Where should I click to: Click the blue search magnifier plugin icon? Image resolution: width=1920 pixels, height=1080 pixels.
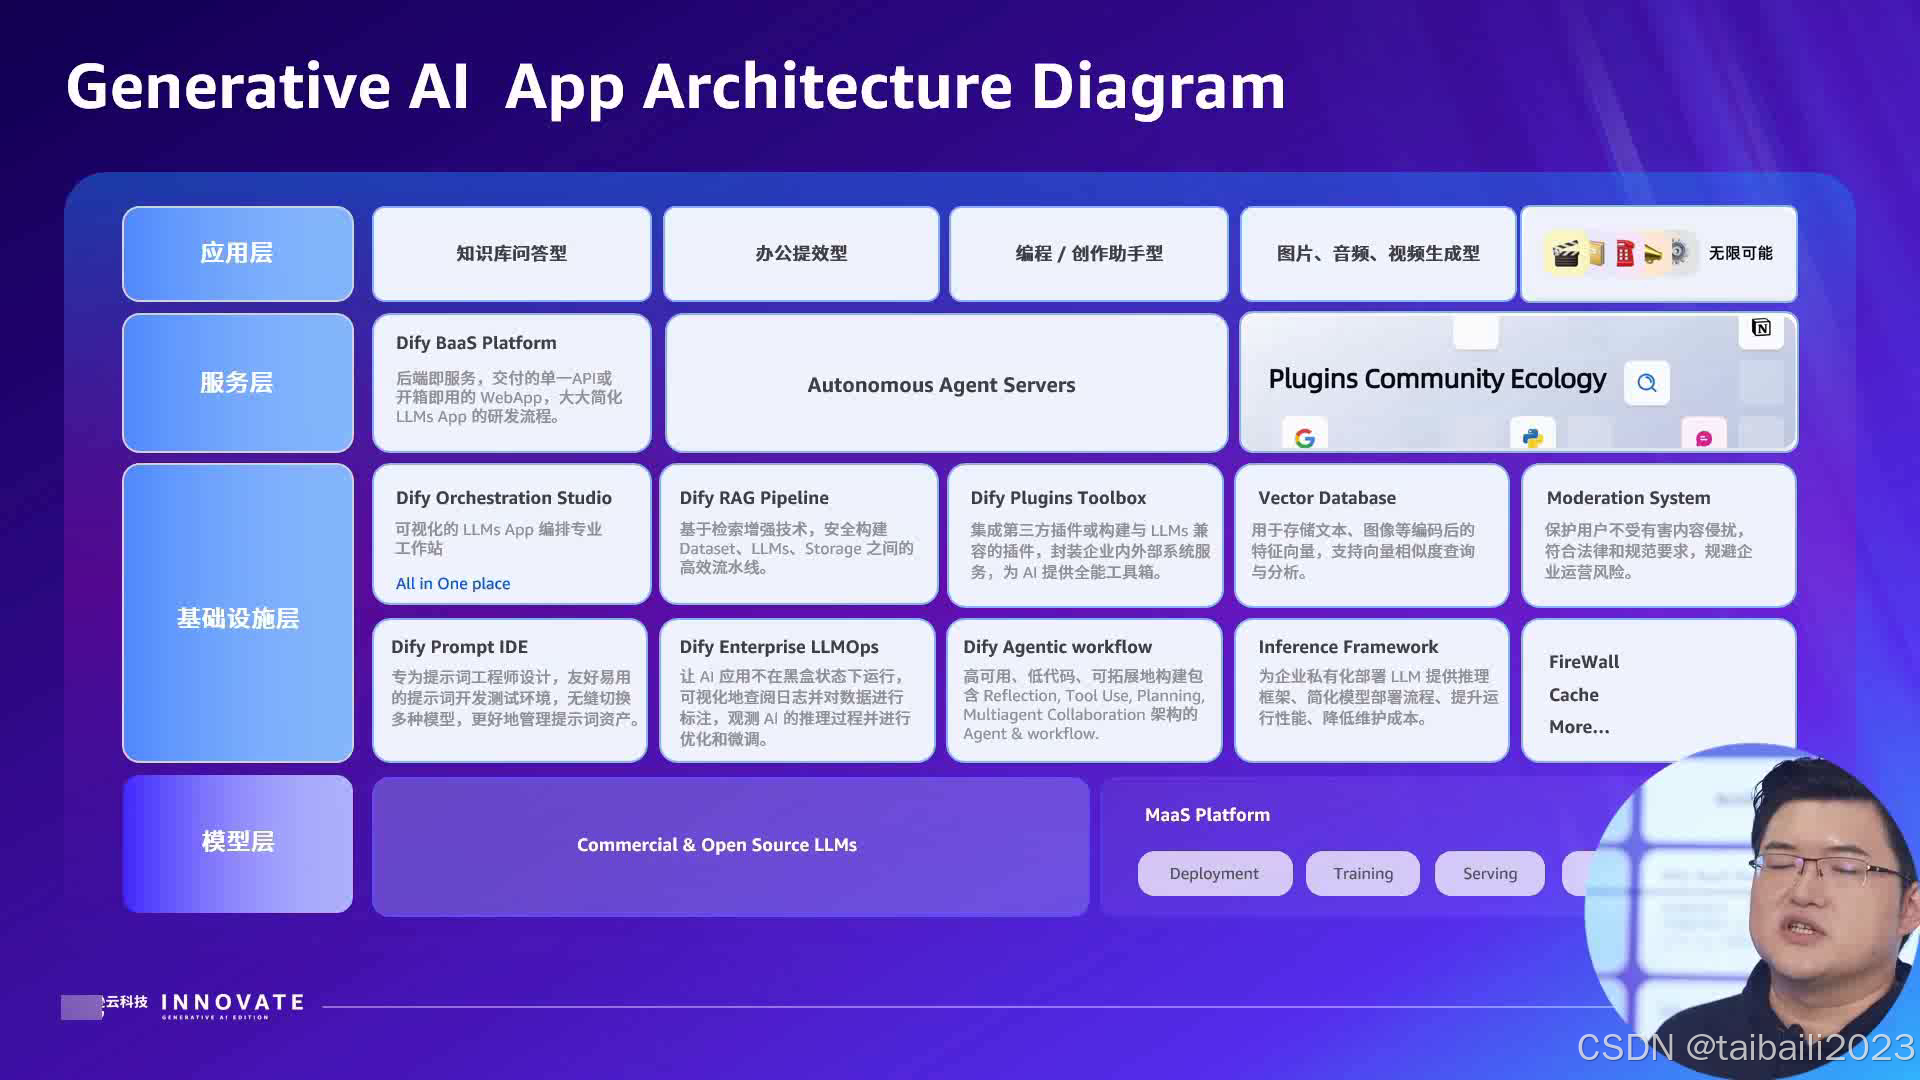[1647, 383]
